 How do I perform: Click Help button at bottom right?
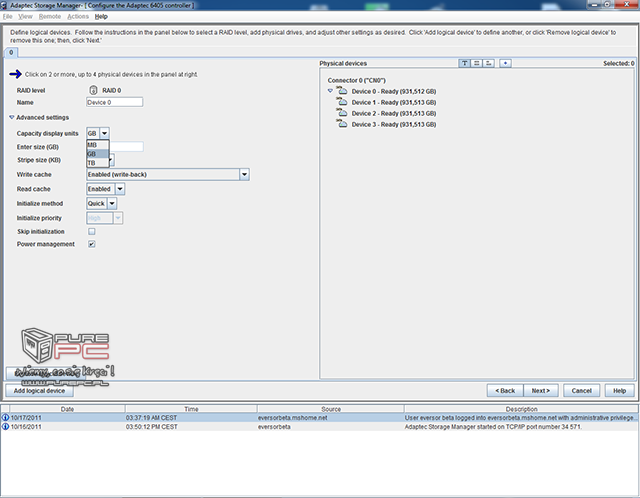[620, 391]
